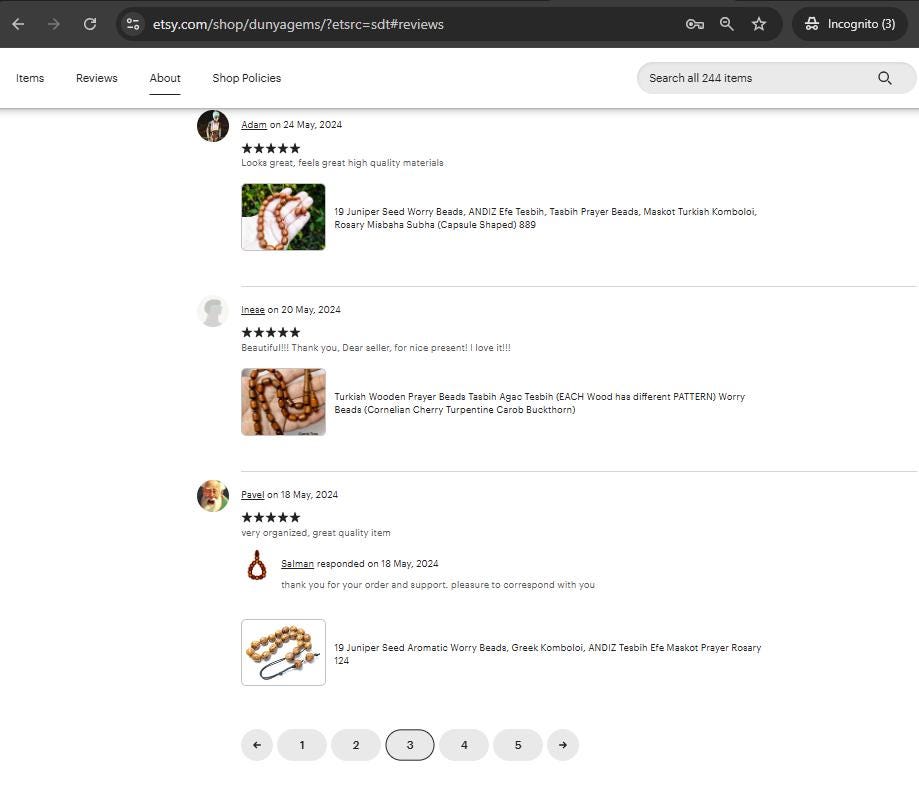Click the zoom magnifier icon in address bar
Image resolution: width=919 pixels, height=801 pixels.
pyautogui.click(x=727, y=24)
